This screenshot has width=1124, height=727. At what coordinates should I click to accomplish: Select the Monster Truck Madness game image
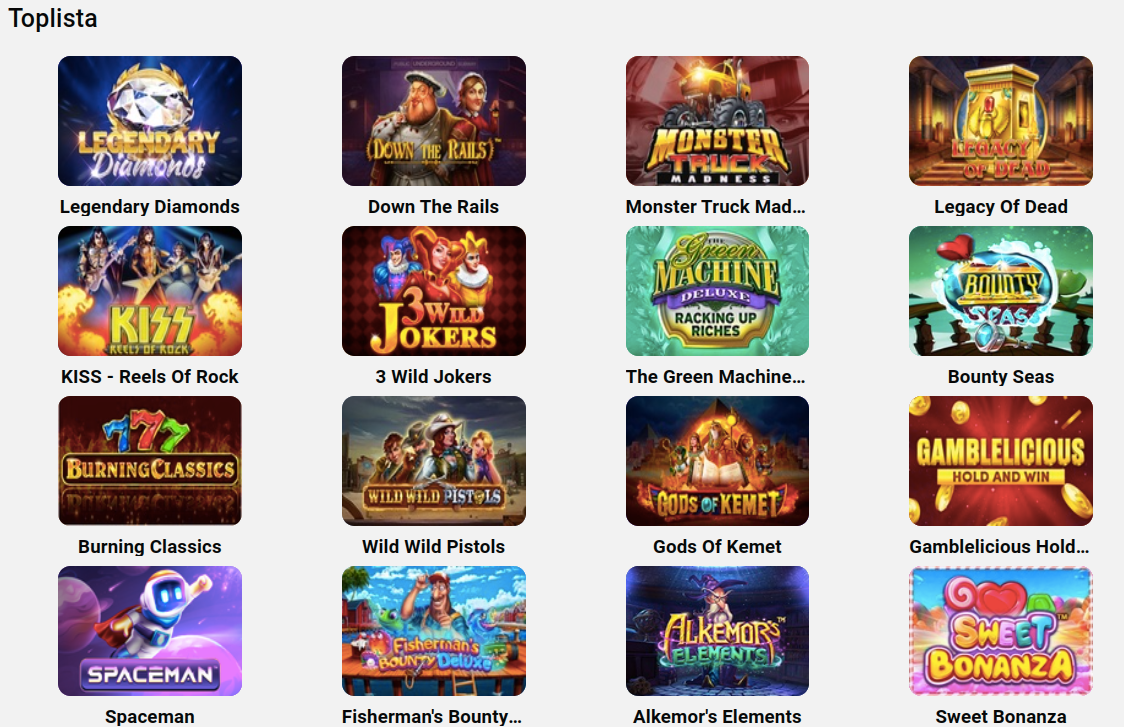pyautogui.click(x=718, y=121)
